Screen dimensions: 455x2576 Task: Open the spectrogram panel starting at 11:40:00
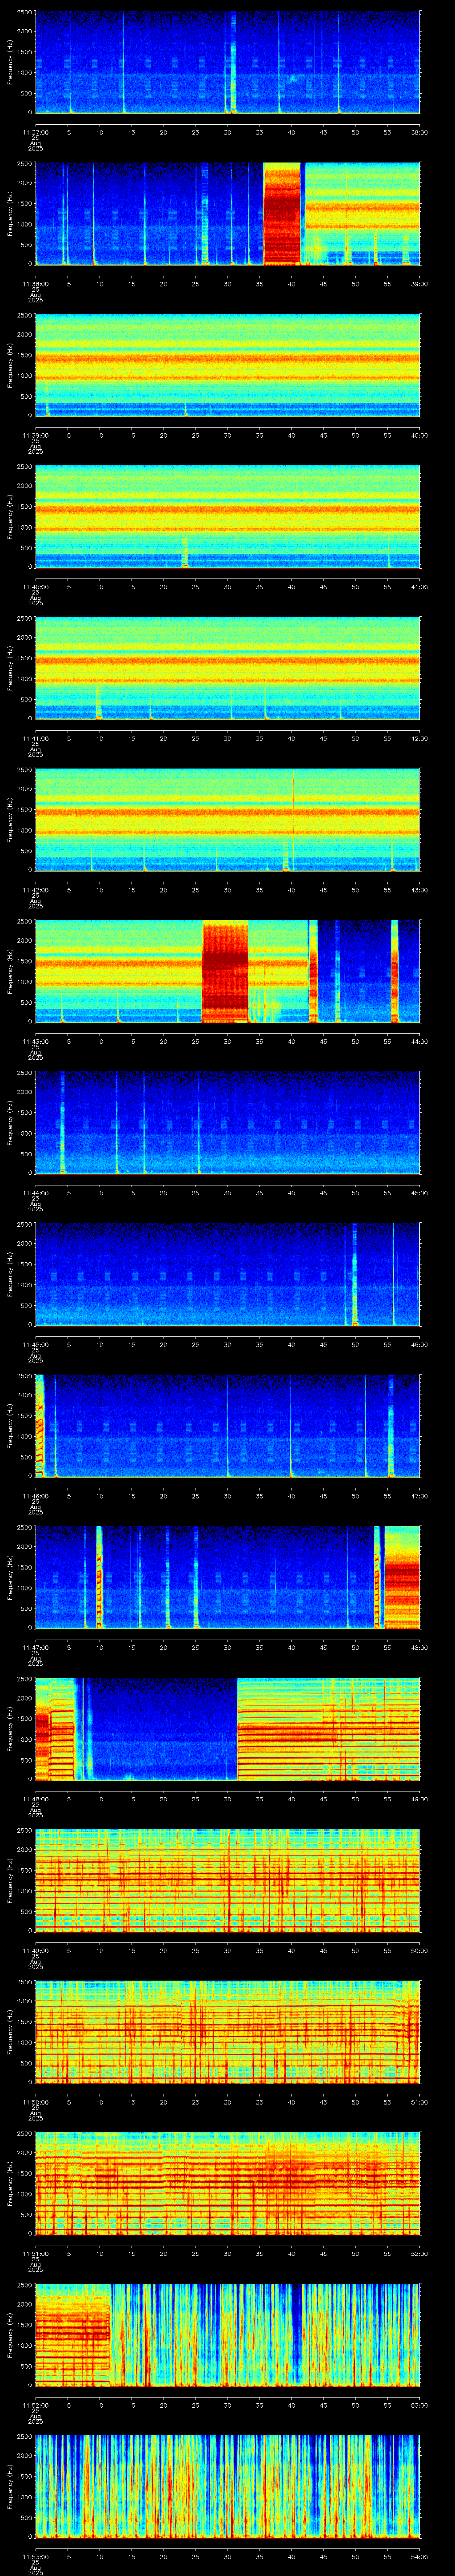tap(227, 516)
